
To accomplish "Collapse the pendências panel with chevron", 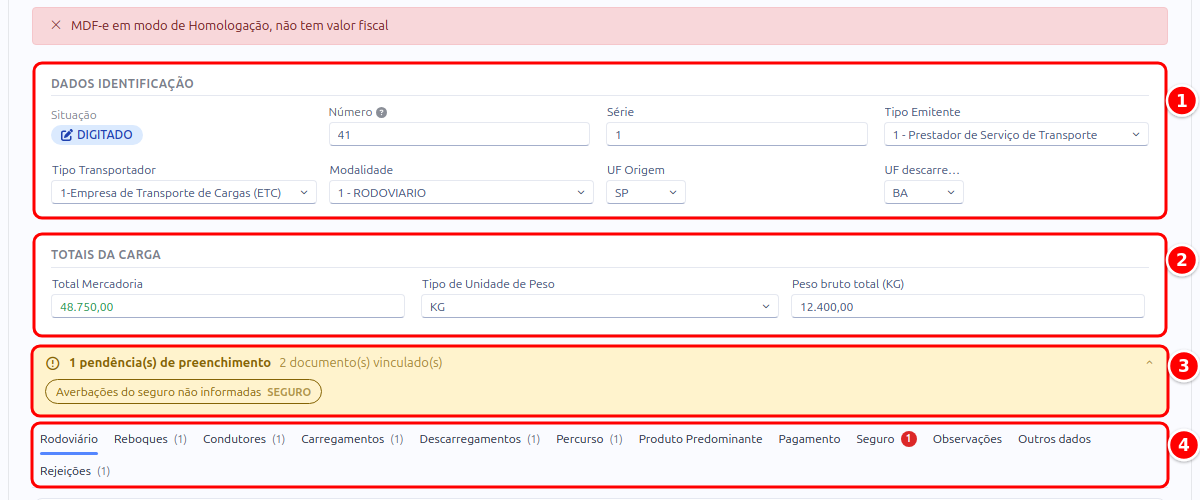I will (x=1149, y=362).
